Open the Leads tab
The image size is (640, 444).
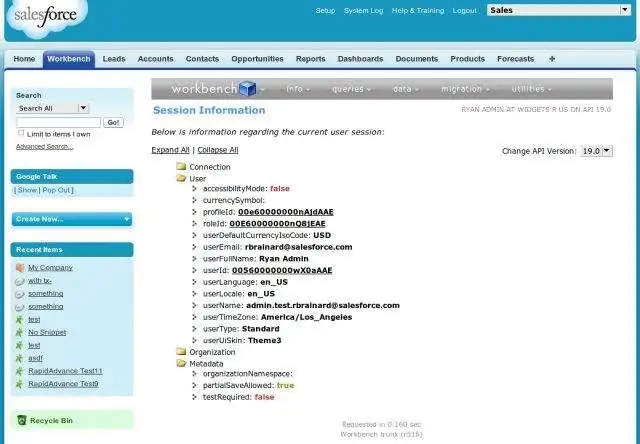point(114,59)
